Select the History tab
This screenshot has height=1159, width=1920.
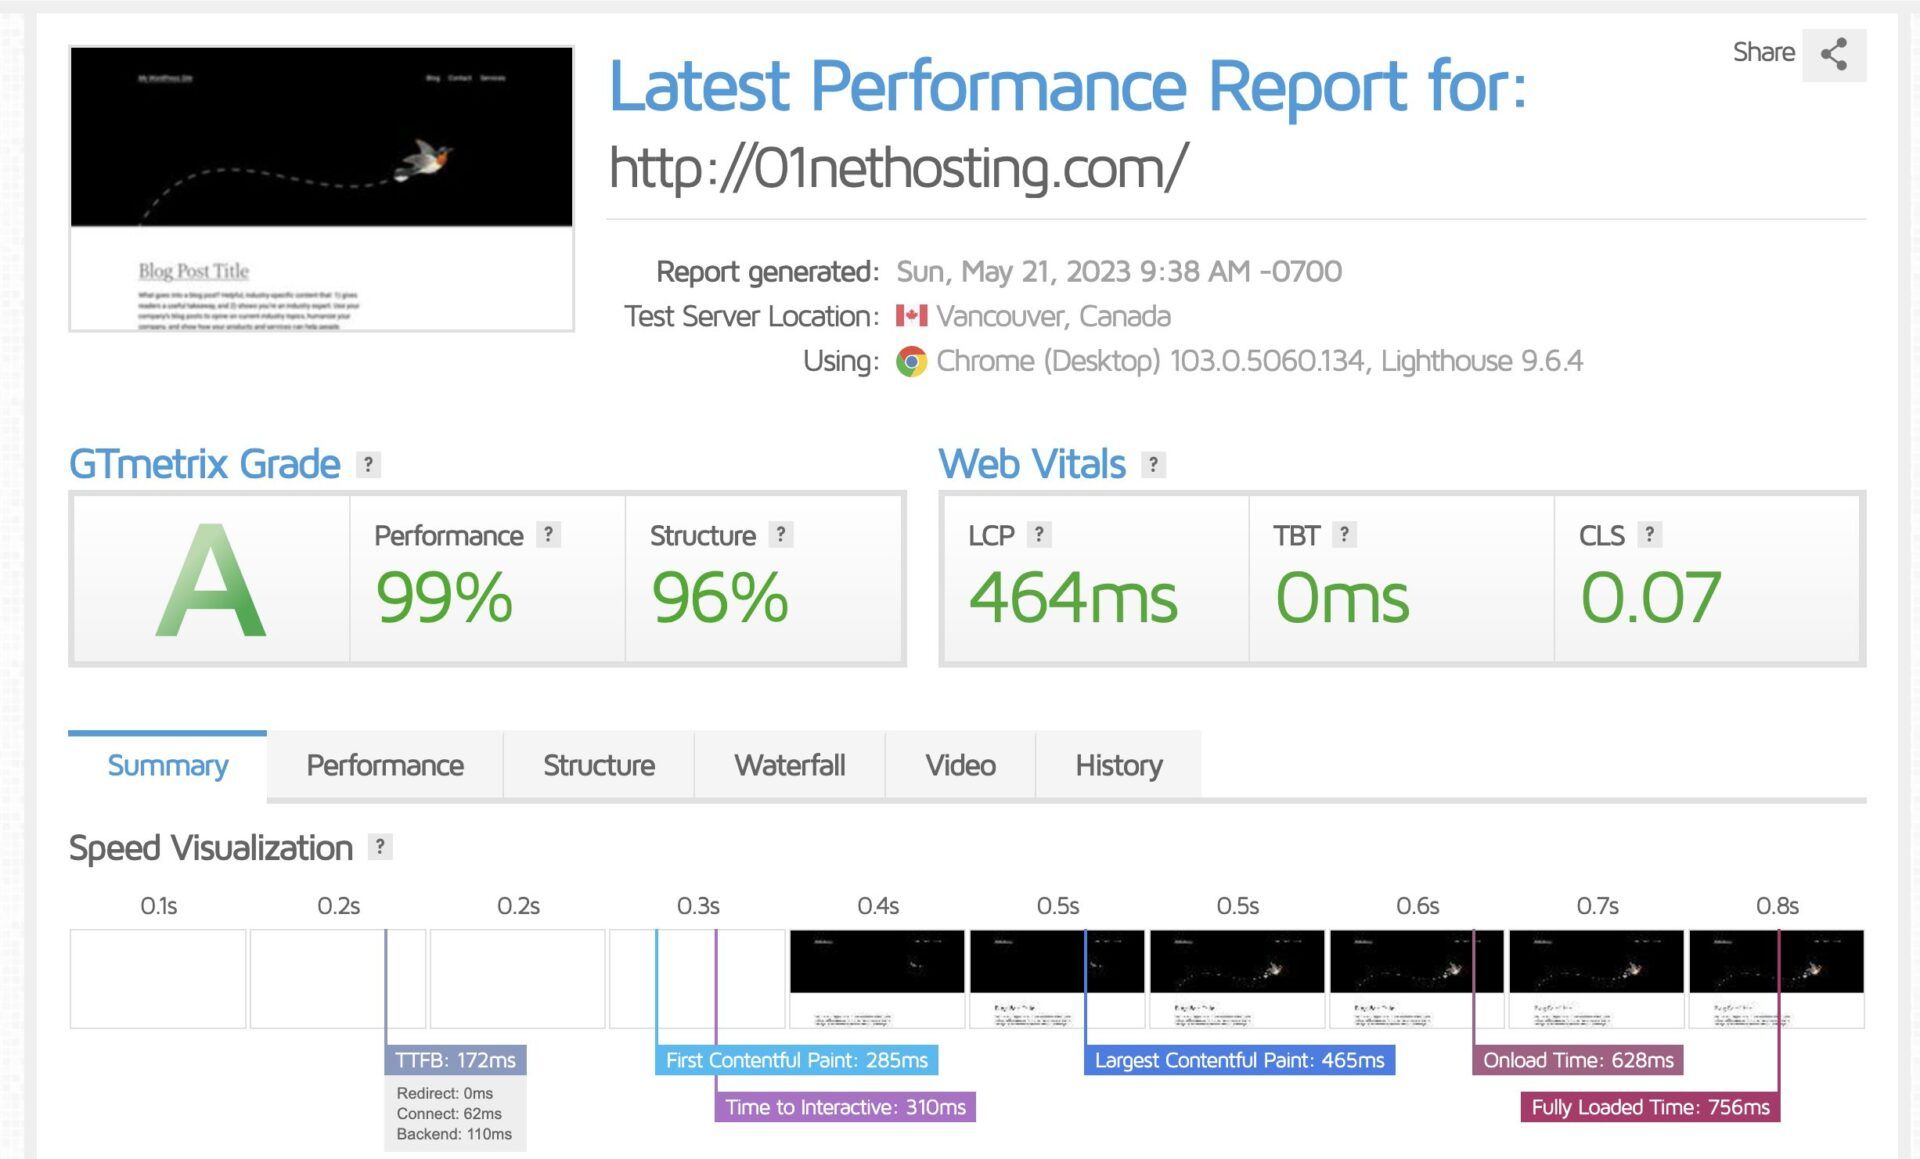tap(1119, 766)
